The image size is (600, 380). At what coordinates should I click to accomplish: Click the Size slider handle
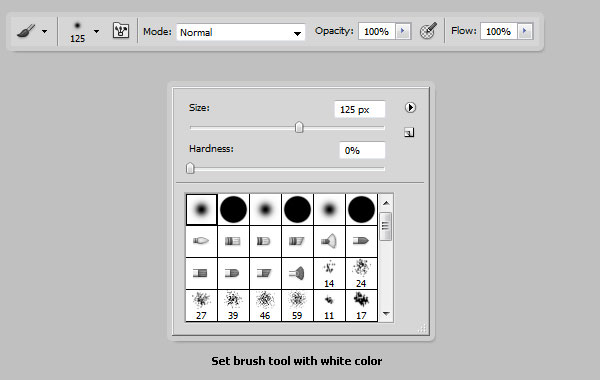pos(299,127)
